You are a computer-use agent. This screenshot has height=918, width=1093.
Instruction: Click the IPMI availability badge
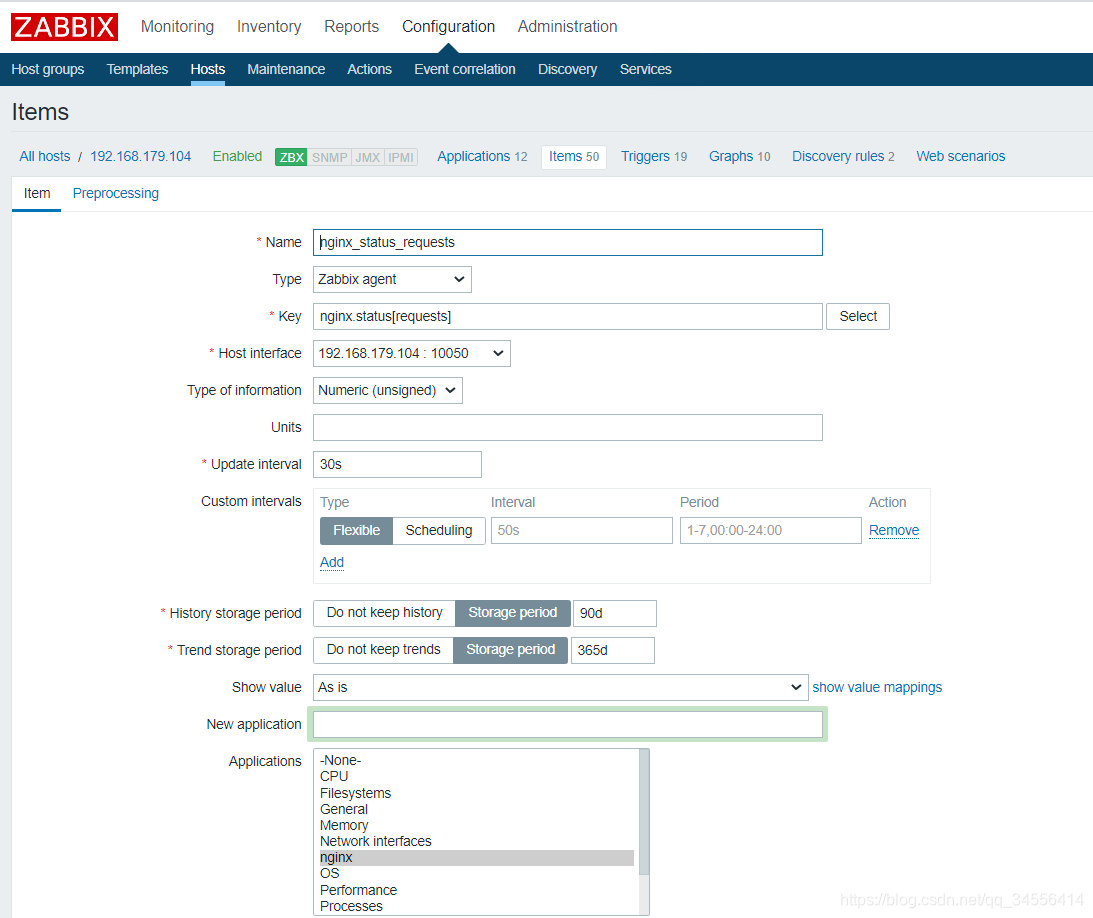[401, 157]
